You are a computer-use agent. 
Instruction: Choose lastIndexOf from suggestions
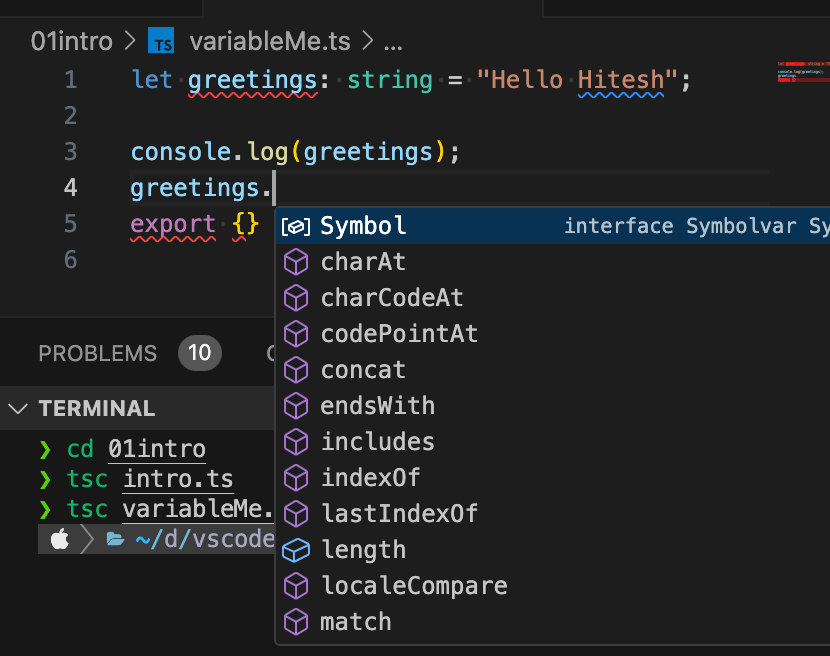pyautogui.click(x=553, y=514)
